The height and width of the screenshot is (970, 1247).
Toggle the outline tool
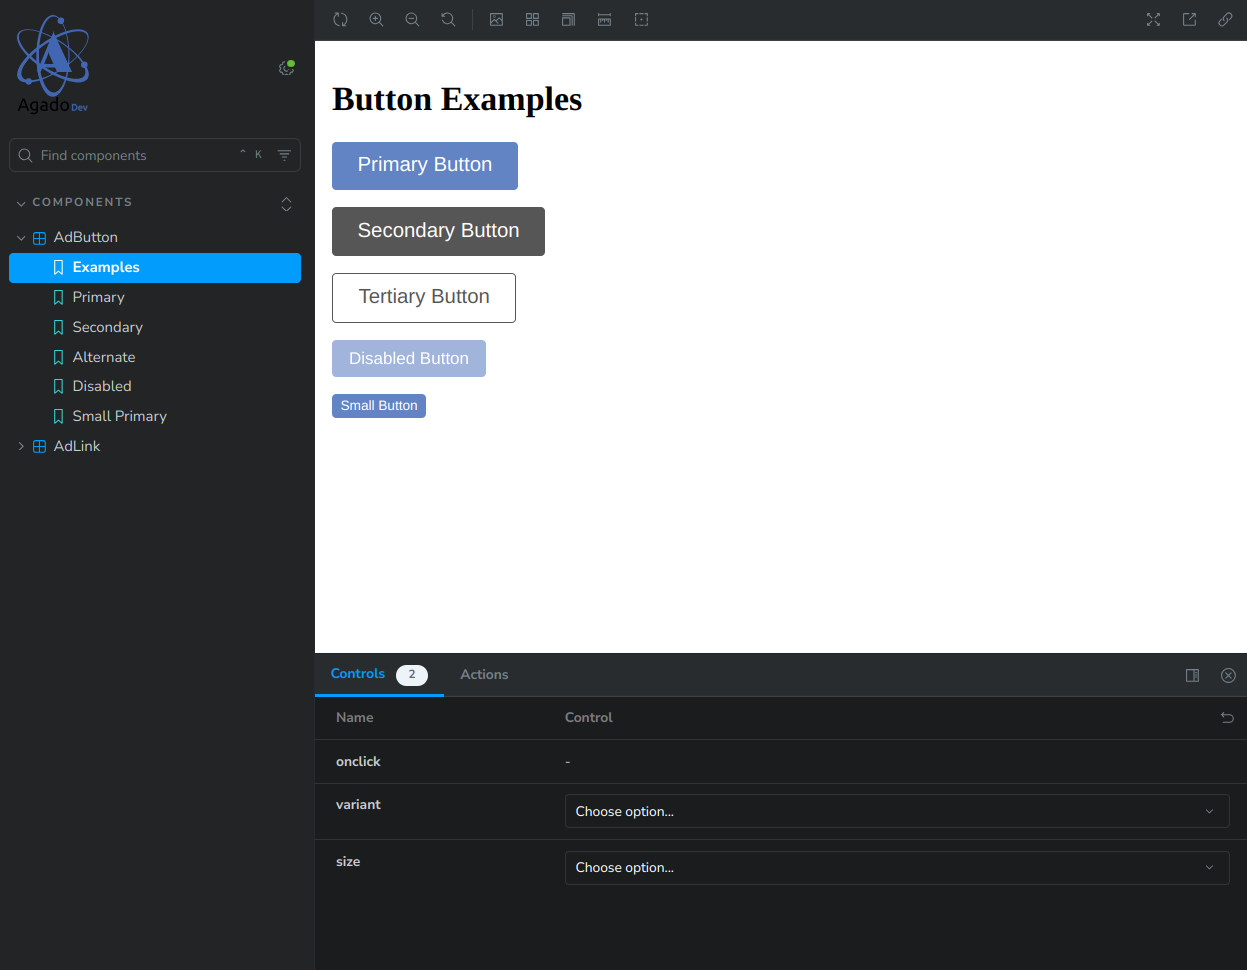[641, 19]
